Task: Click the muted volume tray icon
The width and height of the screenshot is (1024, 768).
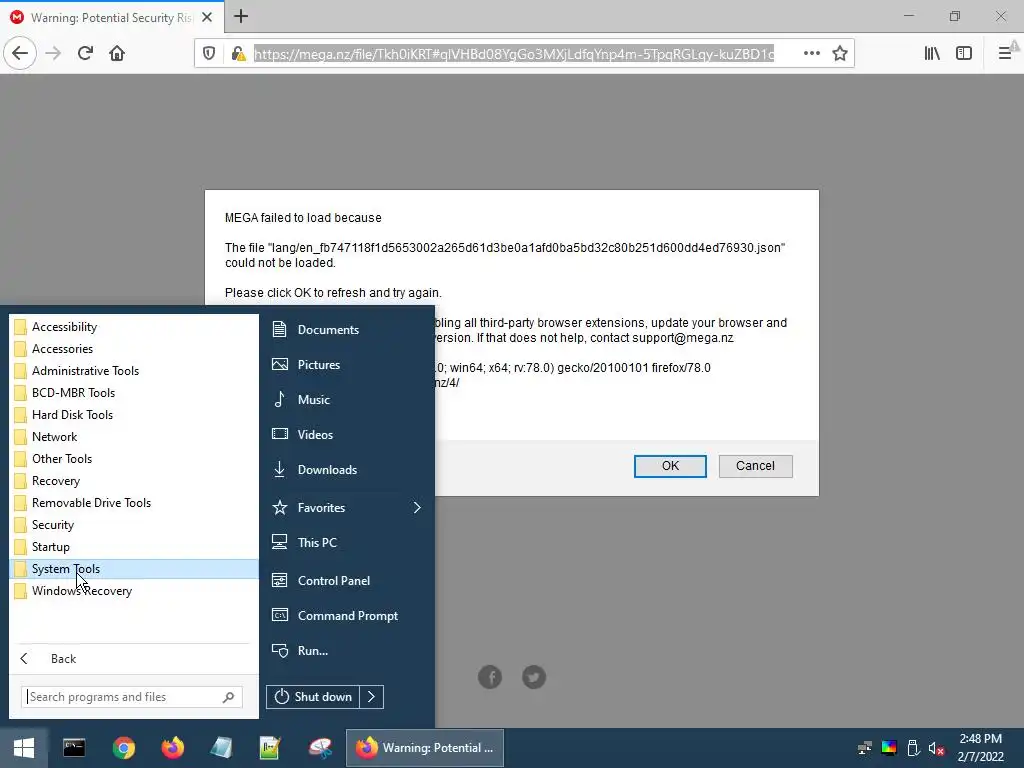Action: [x=937, y=748]
